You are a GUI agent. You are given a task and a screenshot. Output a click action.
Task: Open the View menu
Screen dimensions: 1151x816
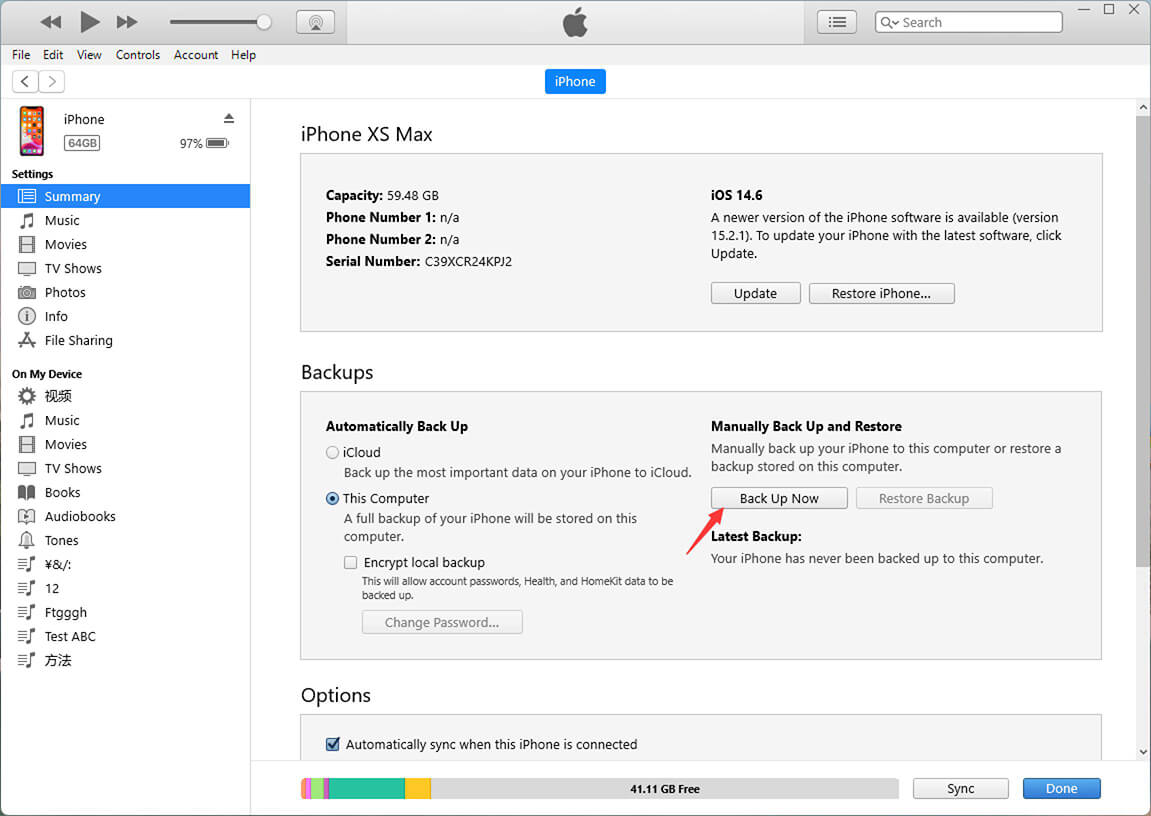coord(89,55)
